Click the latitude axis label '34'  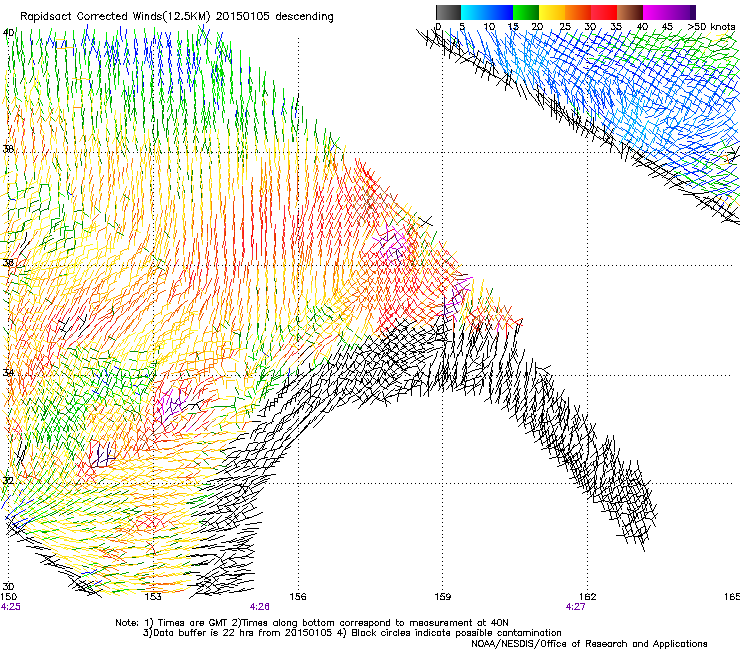point(8,372)
